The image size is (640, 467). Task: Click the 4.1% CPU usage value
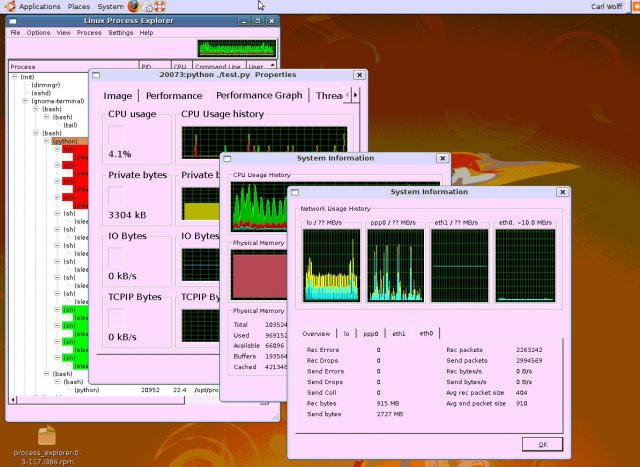[120, 154]
